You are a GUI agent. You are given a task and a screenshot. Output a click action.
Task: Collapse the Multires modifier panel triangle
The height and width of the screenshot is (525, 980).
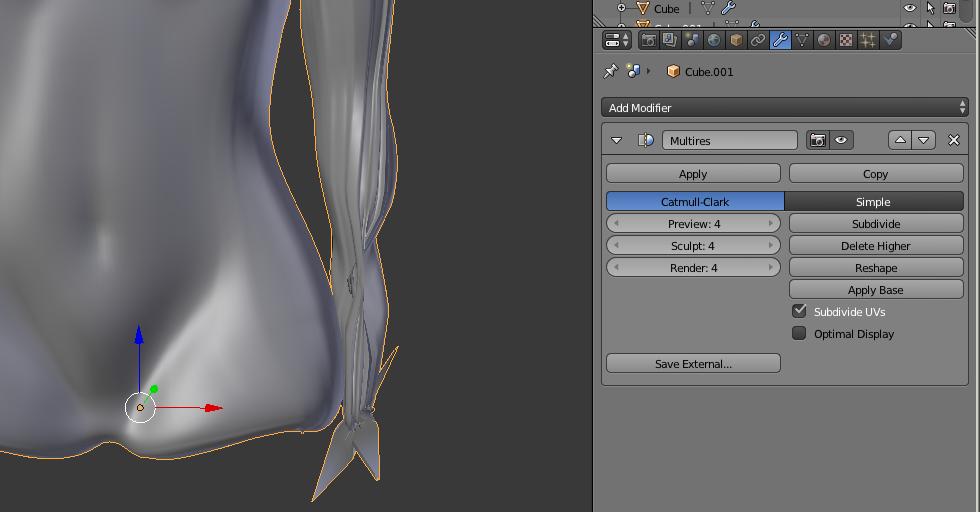pyautogui.click(x=616, y=141)
